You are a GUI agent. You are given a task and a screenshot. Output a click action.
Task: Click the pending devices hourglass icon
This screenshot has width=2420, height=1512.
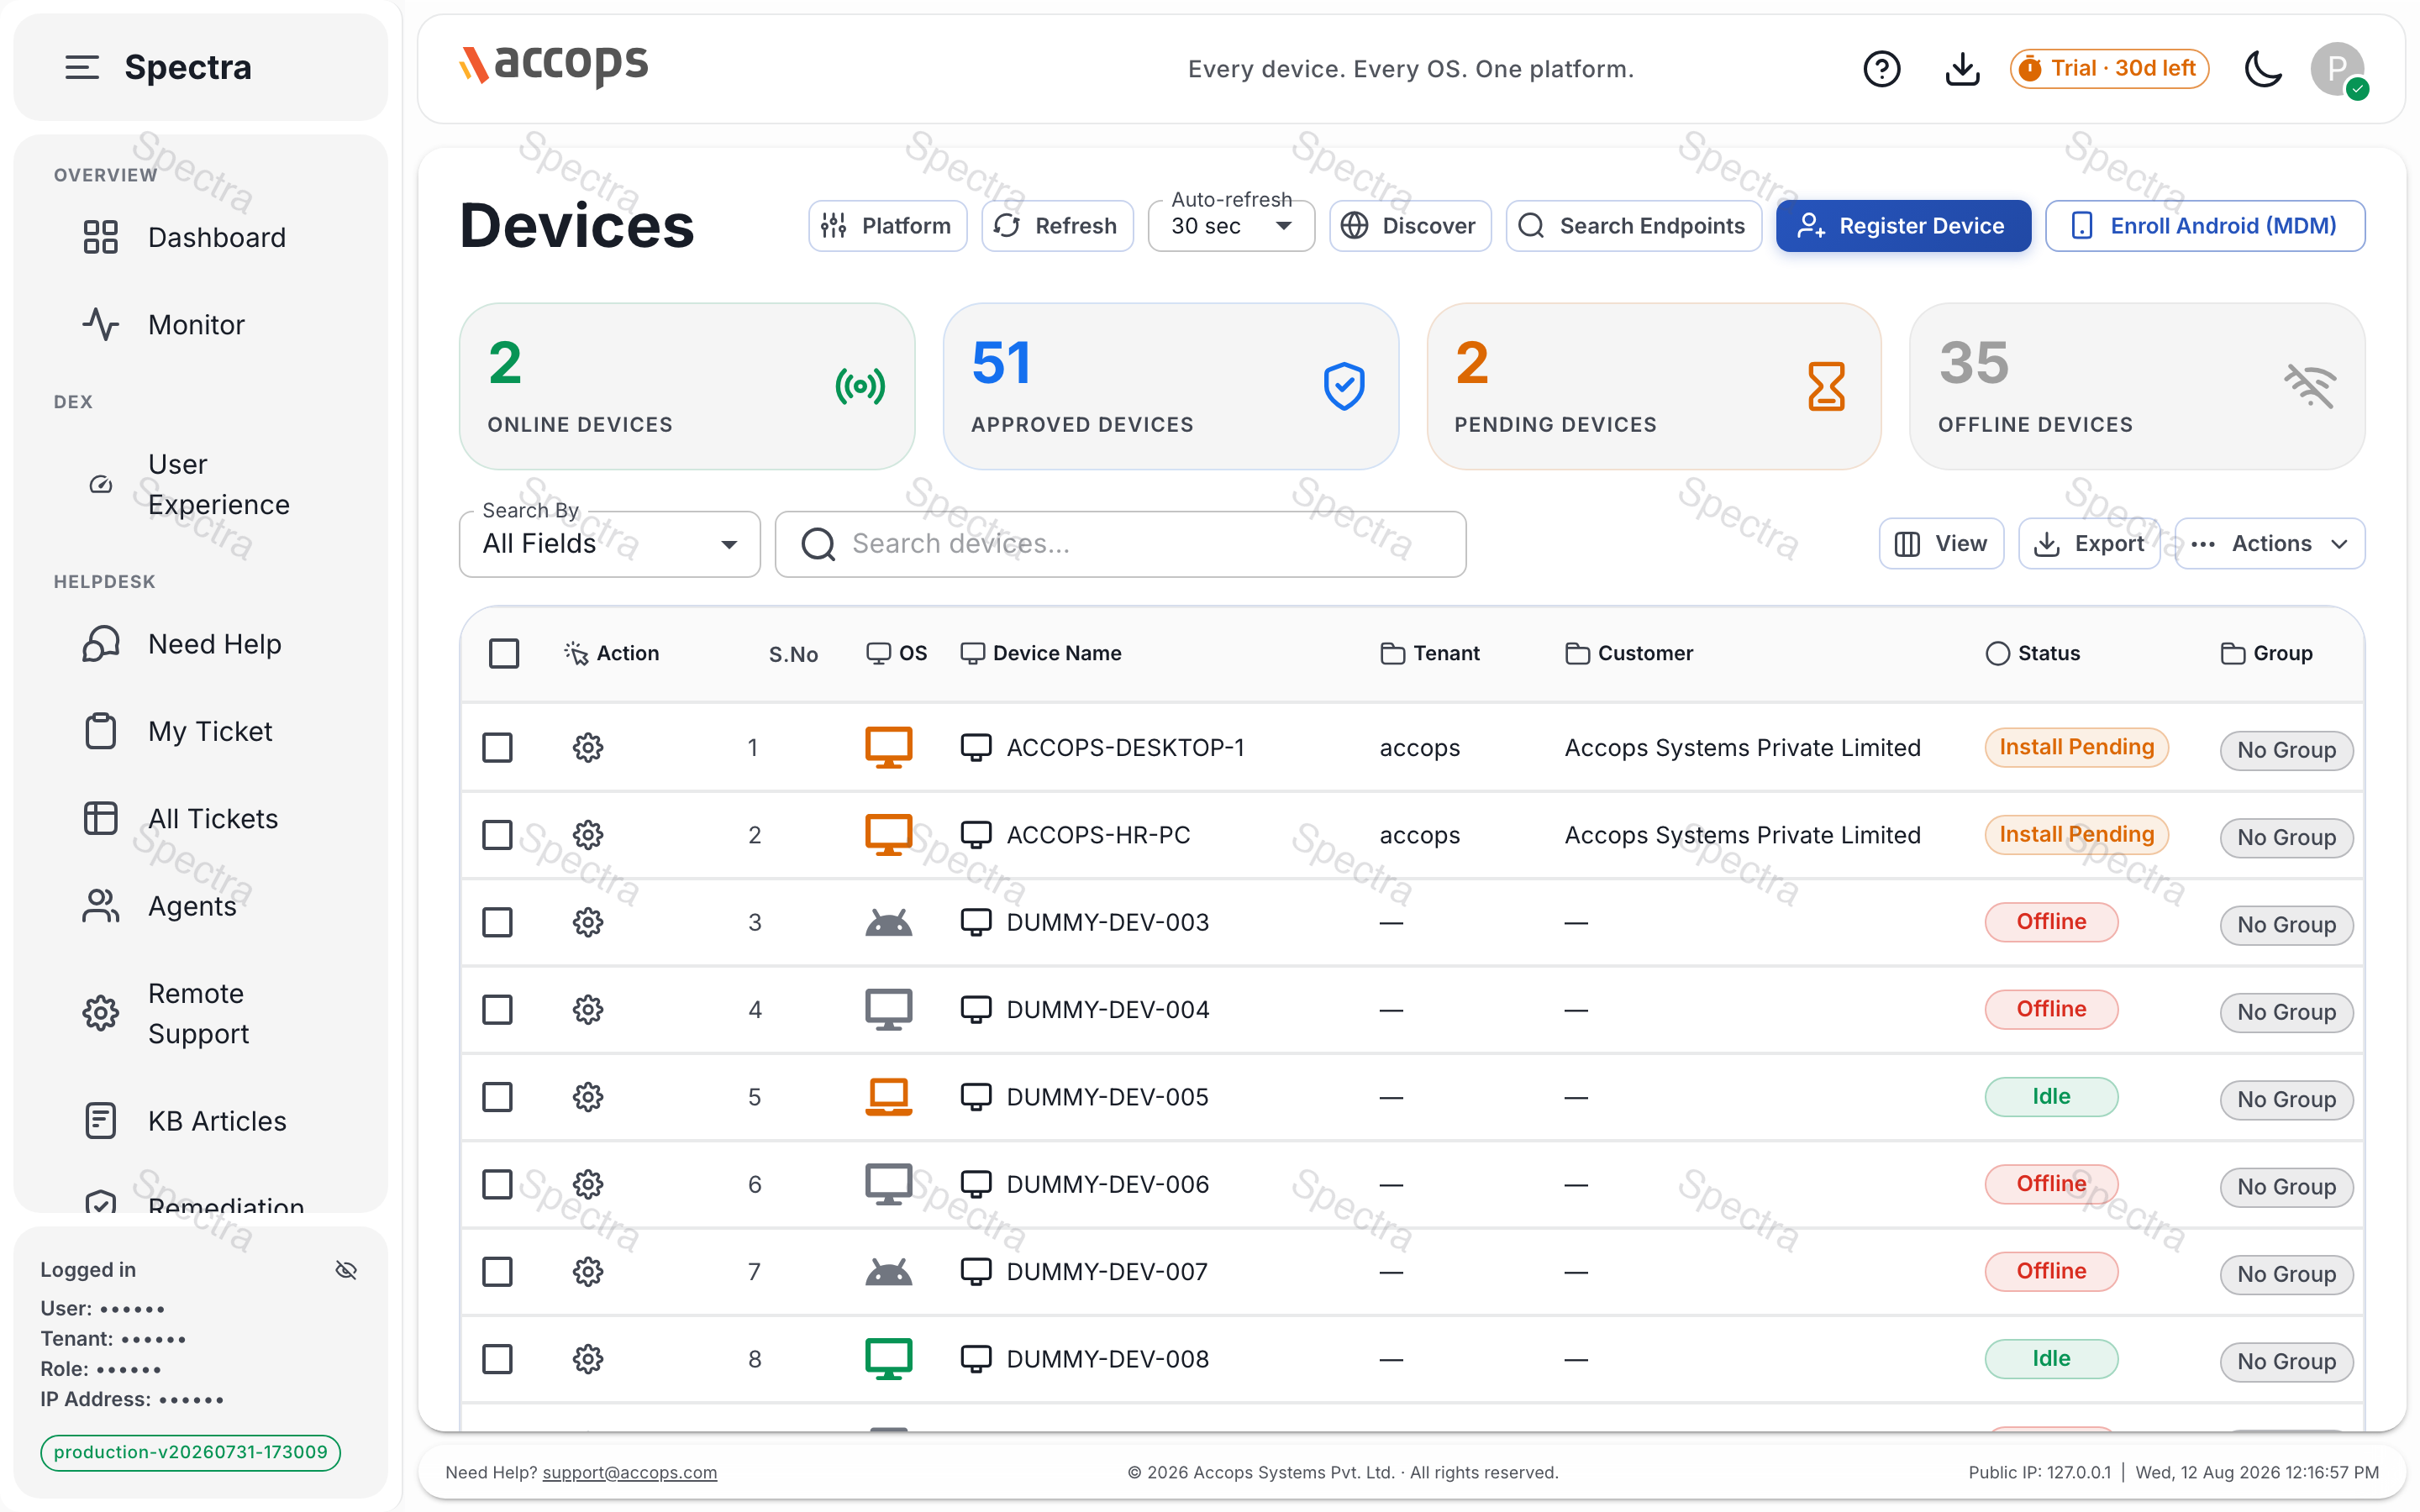click(1826, 386)
